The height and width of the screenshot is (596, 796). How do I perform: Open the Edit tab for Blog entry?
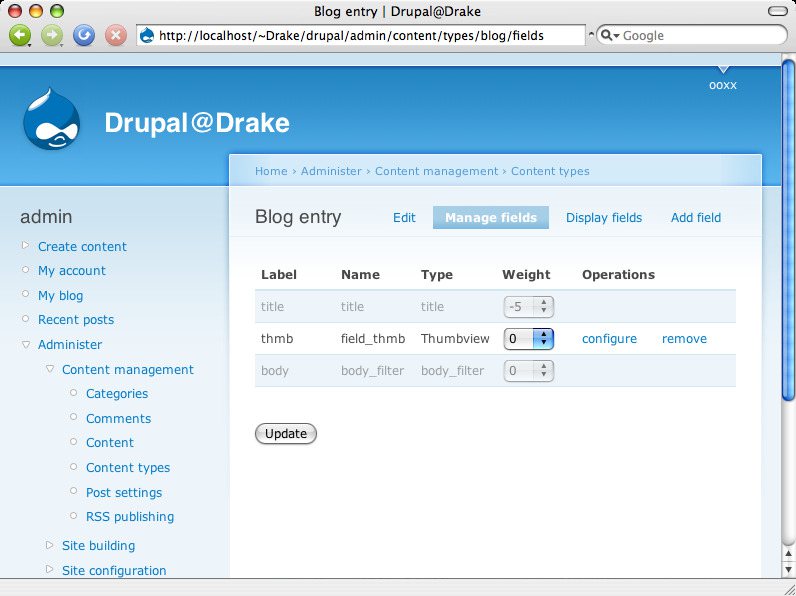pyautogui.click(x=404, y=218)
